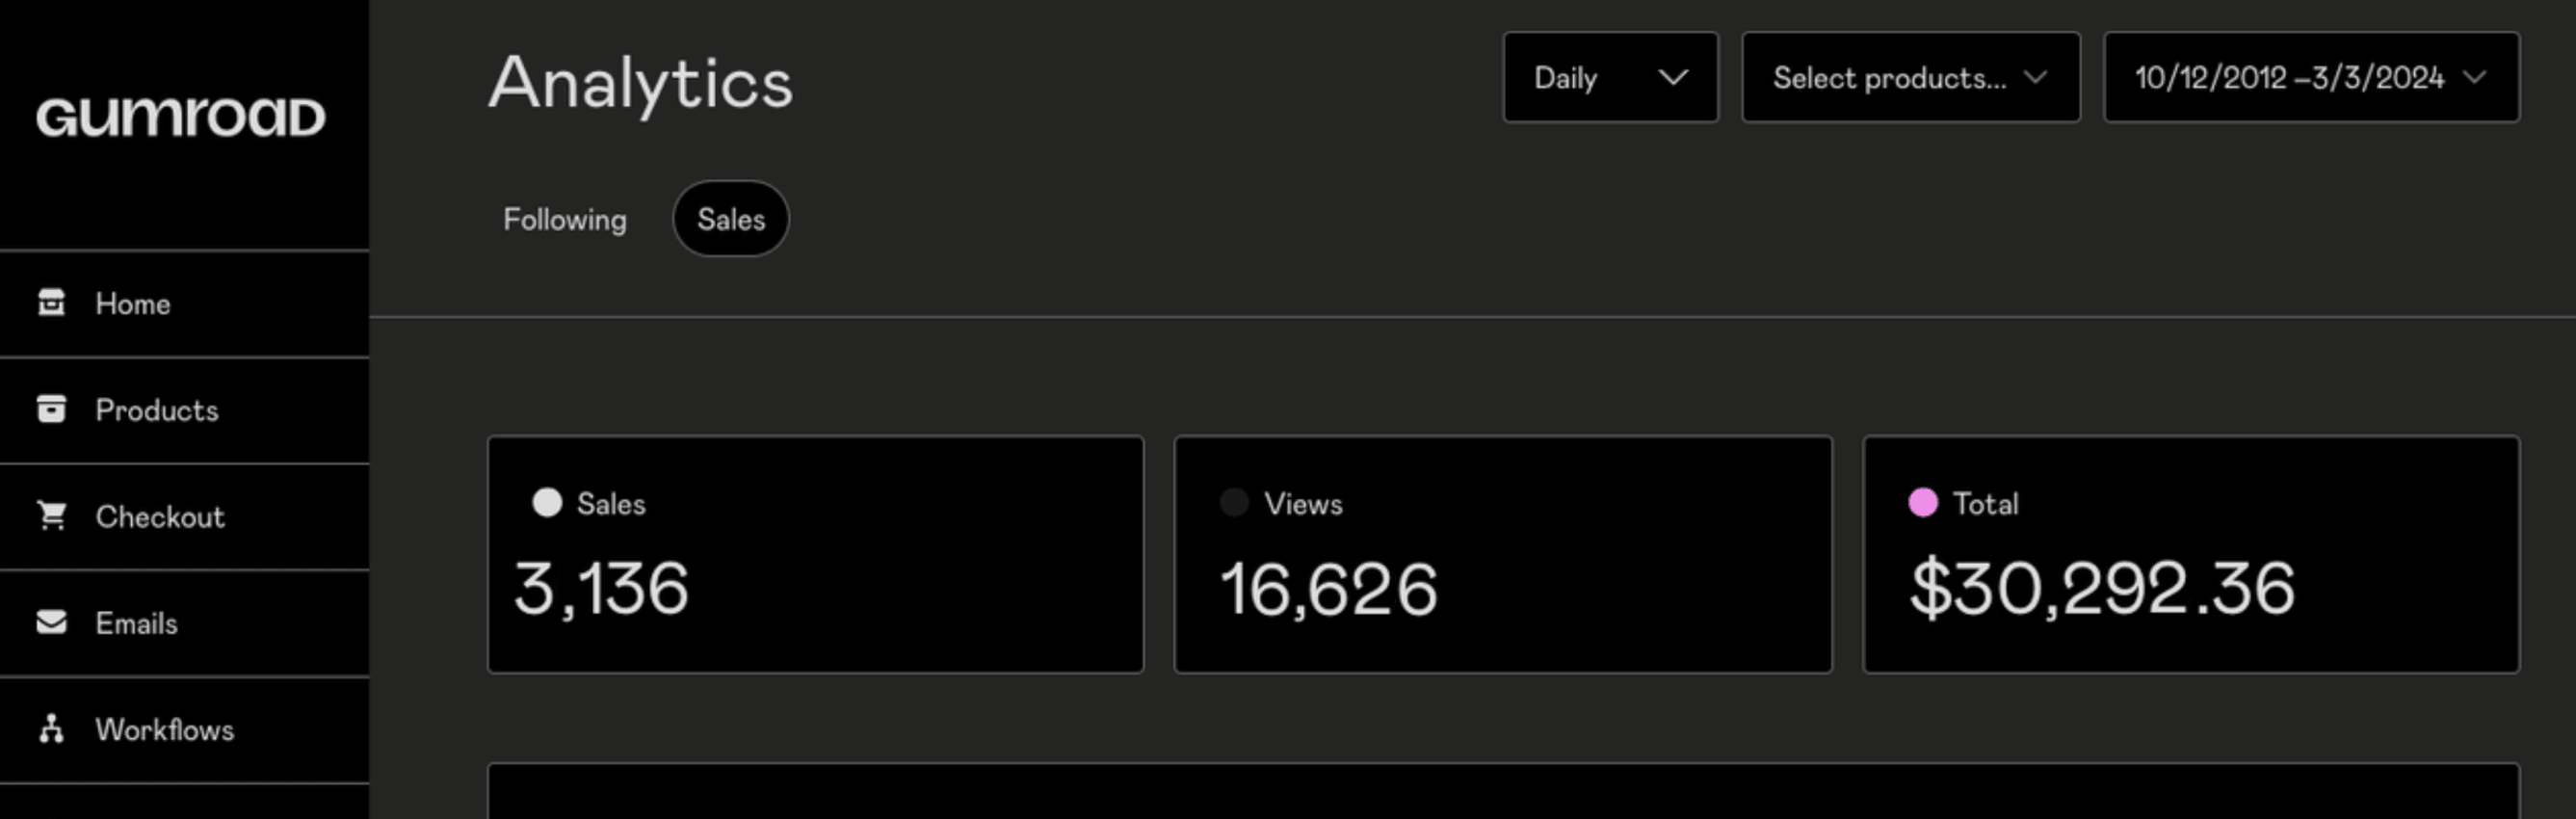
Task: Click the Gumroad logo
Action: tap(181, 117)
